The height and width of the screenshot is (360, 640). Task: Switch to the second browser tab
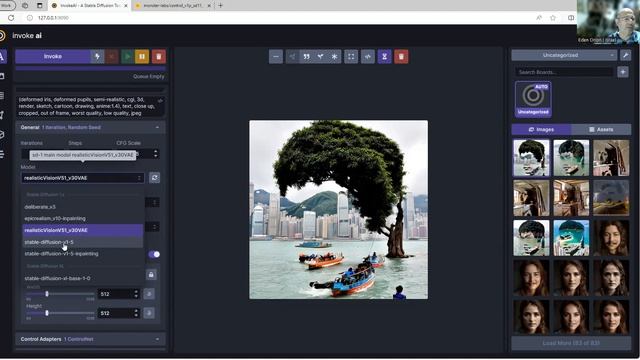click(x=172, y=6)
